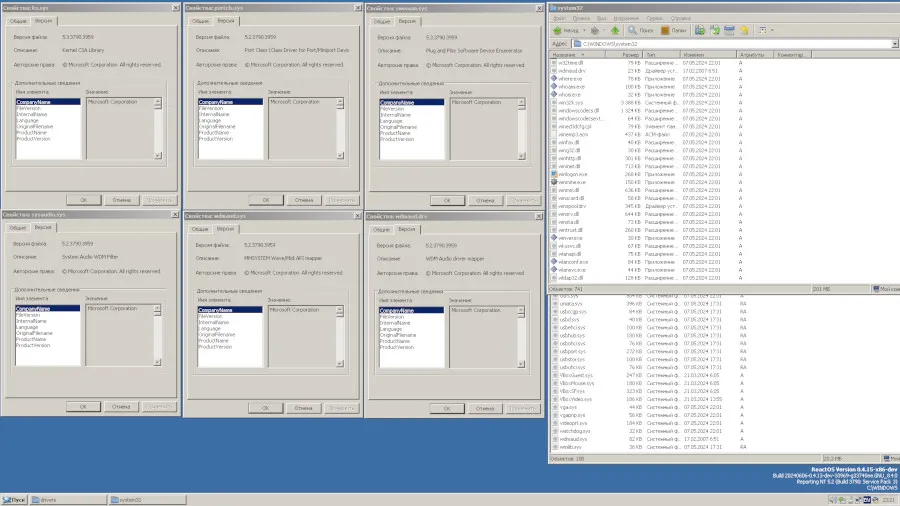Viewport: 900px width, 506px height.
Task: Select the winlogon.exe file icon
Action: (555, 173)
